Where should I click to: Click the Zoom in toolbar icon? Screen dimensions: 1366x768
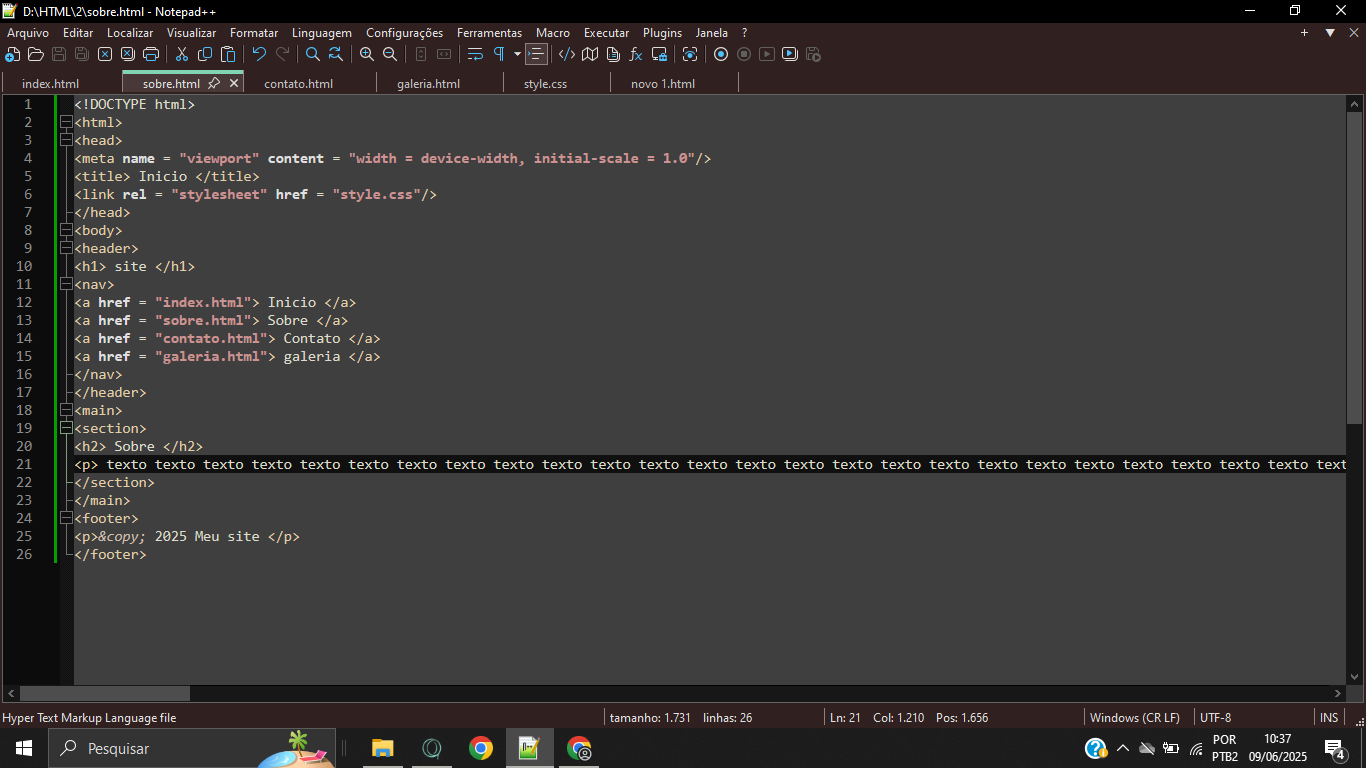[x=367, y=54]
